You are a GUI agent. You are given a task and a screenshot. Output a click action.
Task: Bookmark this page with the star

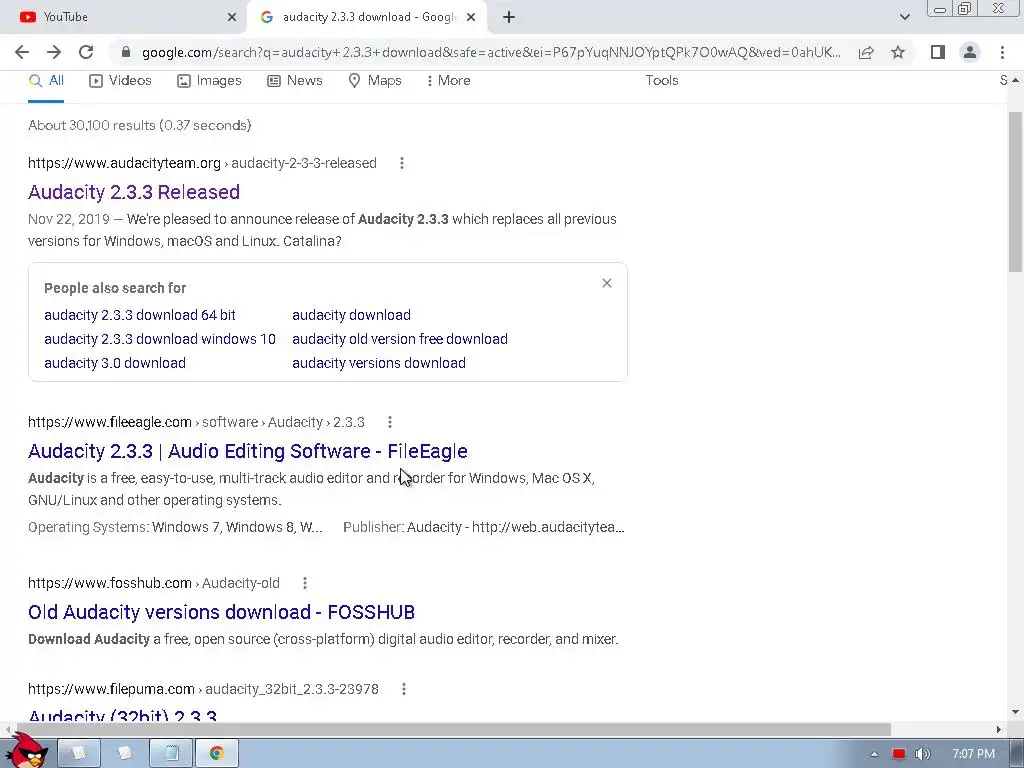pos(898,52)
